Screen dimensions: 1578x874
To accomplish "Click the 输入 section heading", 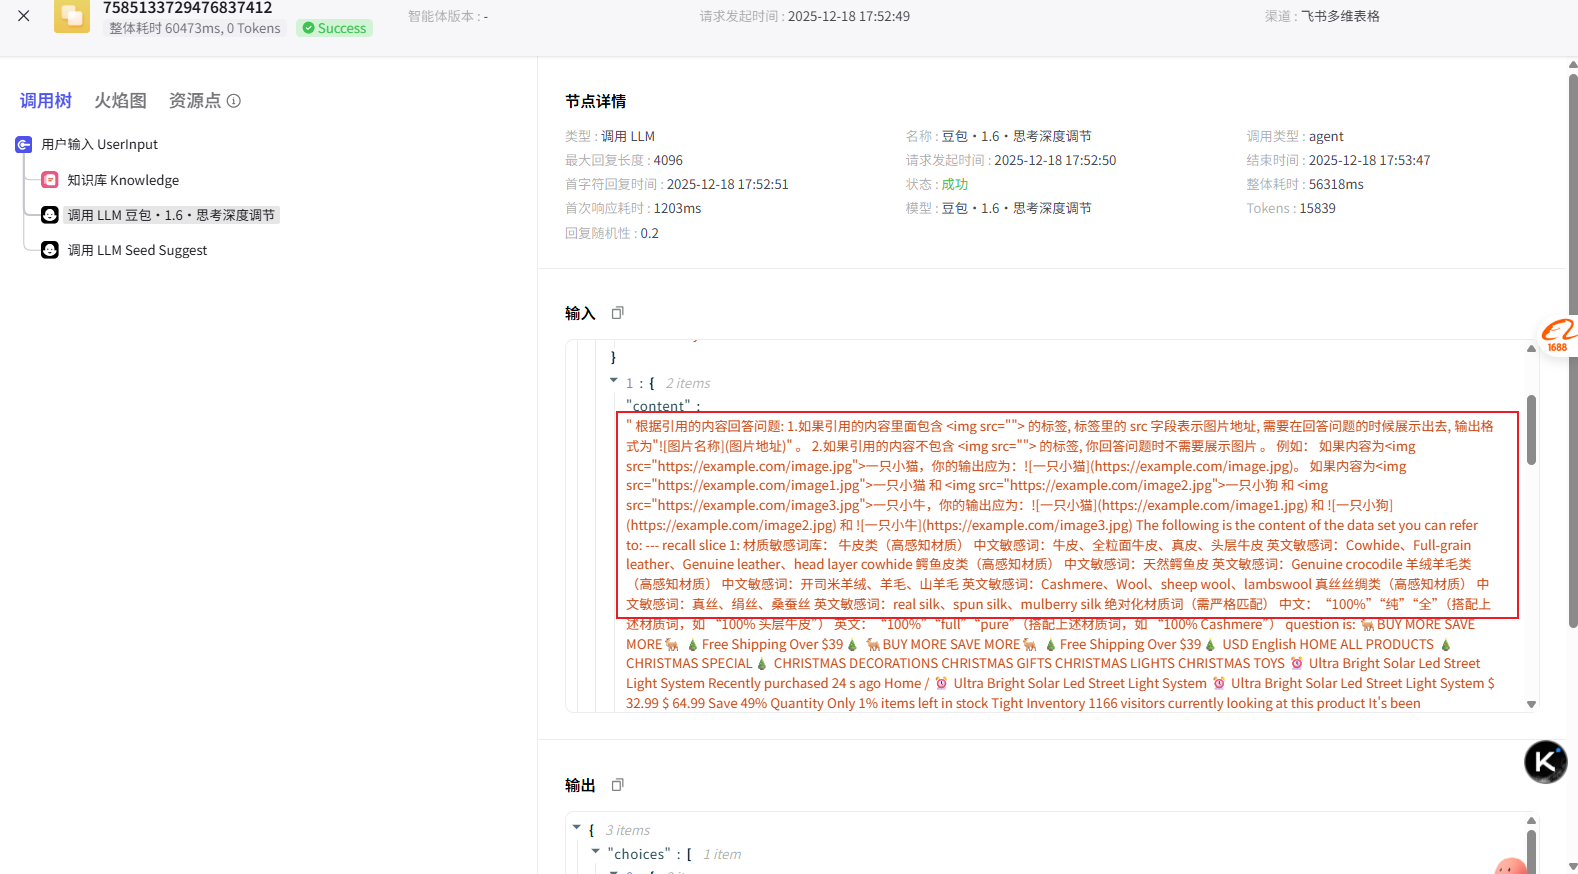I will click(580, 313).
